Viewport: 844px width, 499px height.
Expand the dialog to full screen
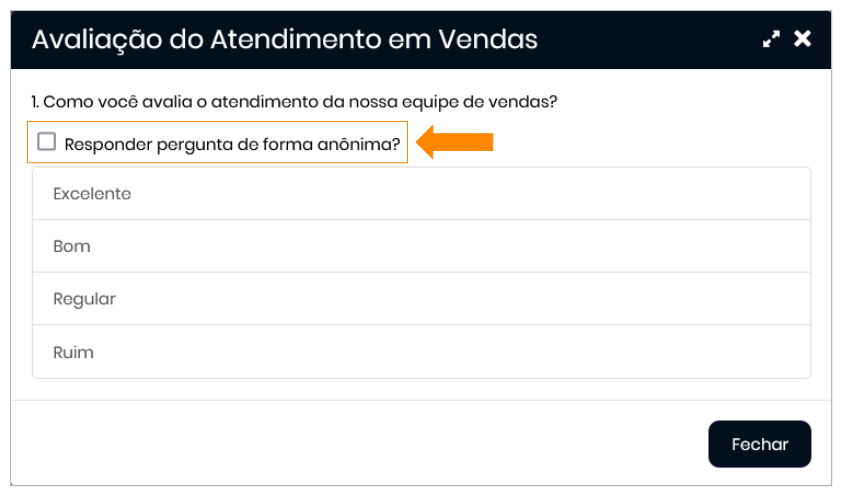pyautogui.click(x=770, y=39)
